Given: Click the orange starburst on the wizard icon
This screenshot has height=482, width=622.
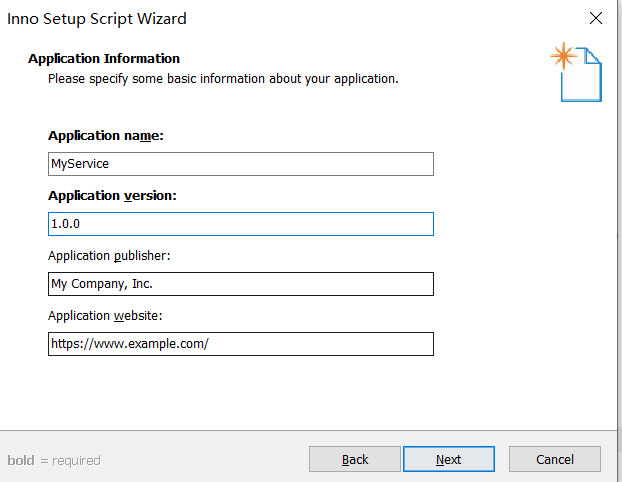Looking at the screenshot, I should pos(564,57).
